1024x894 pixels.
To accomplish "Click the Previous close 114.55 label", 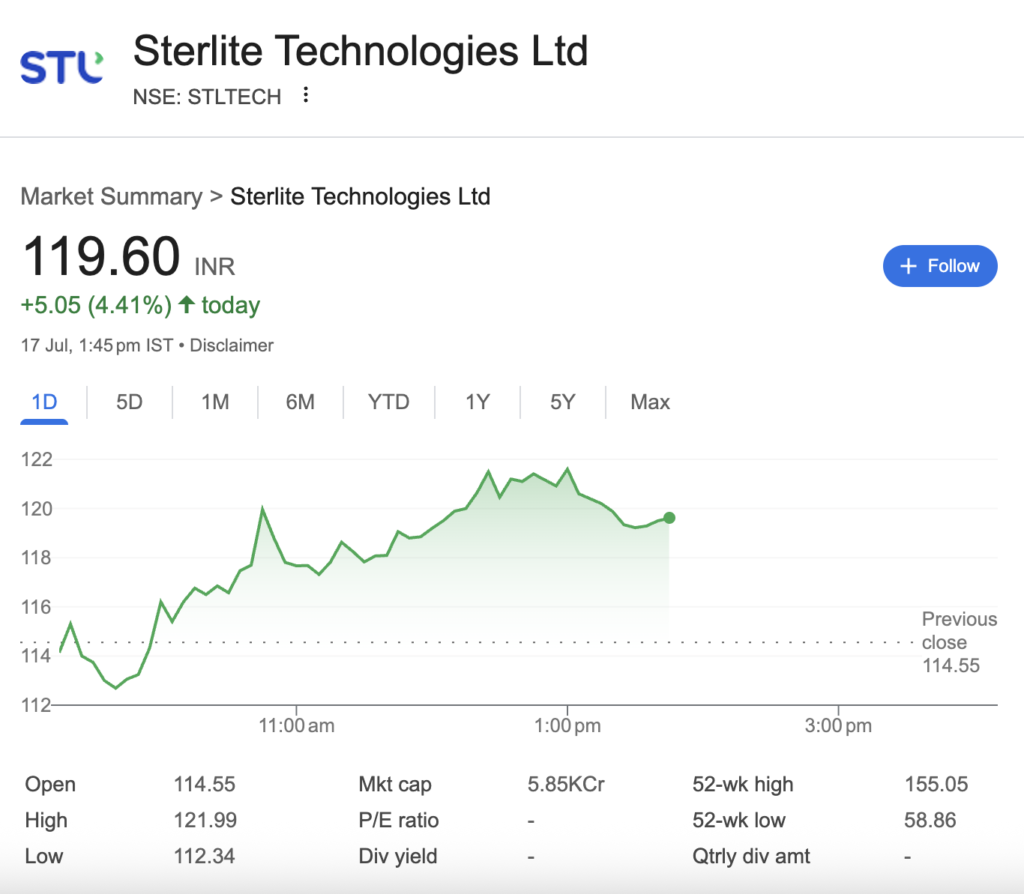I will [x=959, y=642].
